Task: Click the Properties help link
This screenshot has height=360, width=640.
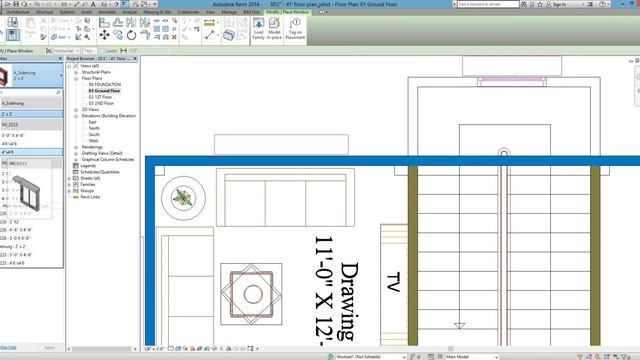Action: click(8, 347)
